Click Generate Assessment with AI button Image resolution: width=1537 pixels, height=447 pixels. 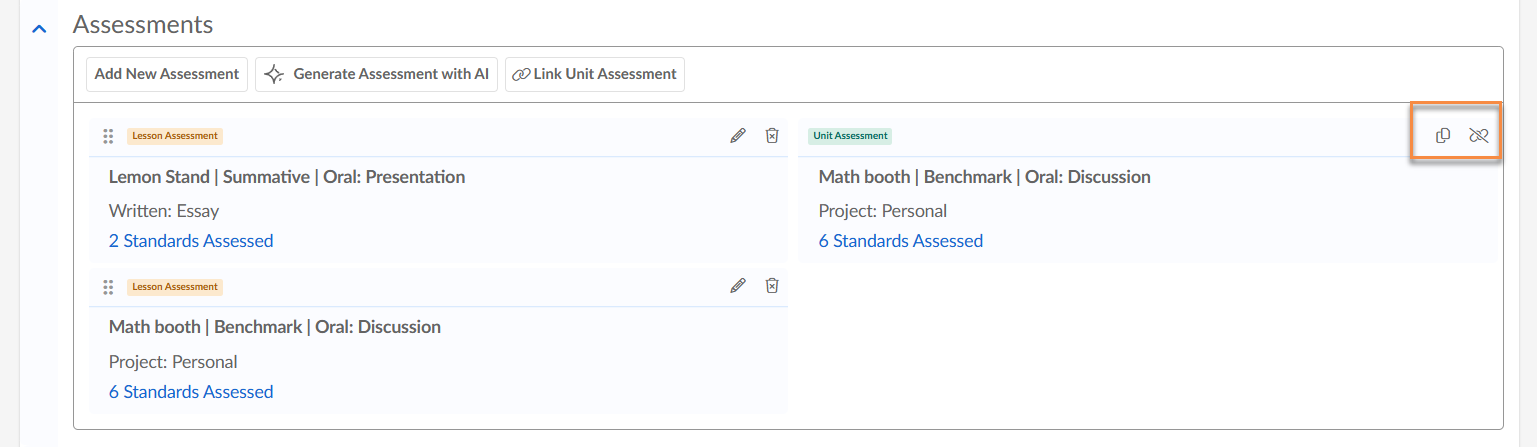tap(377, 74)
